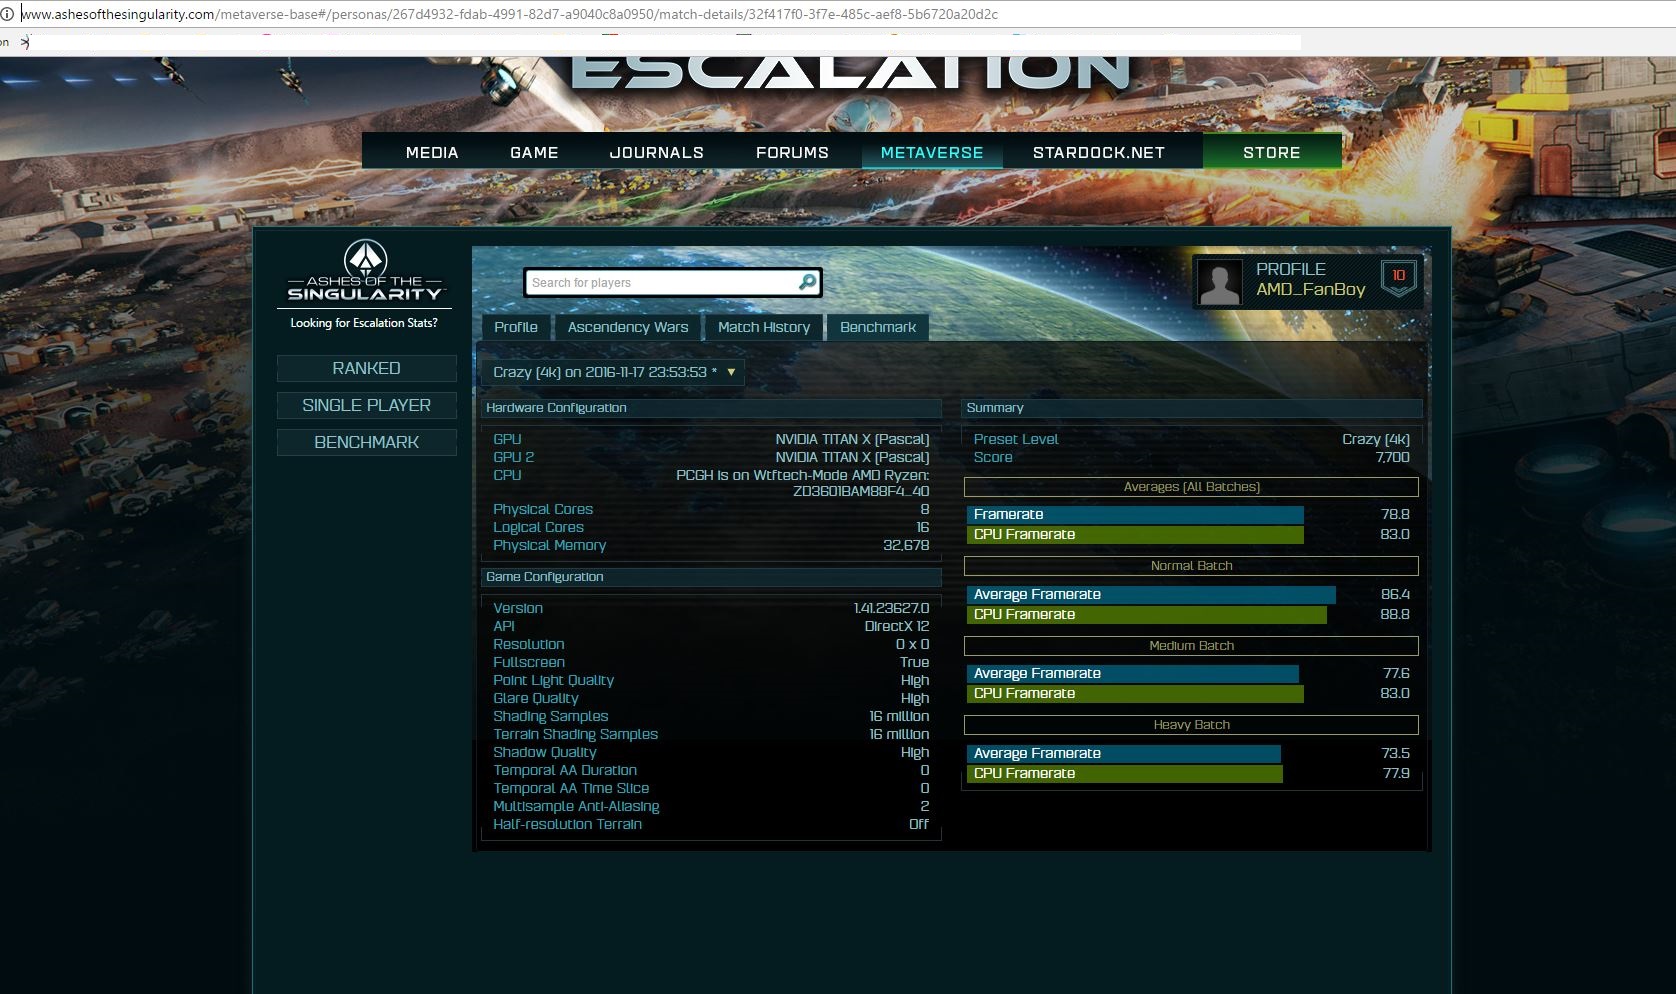The image size is (1676, 994).
Task: Click the Terrain Shading Samples label
Action: coord(575,734)
